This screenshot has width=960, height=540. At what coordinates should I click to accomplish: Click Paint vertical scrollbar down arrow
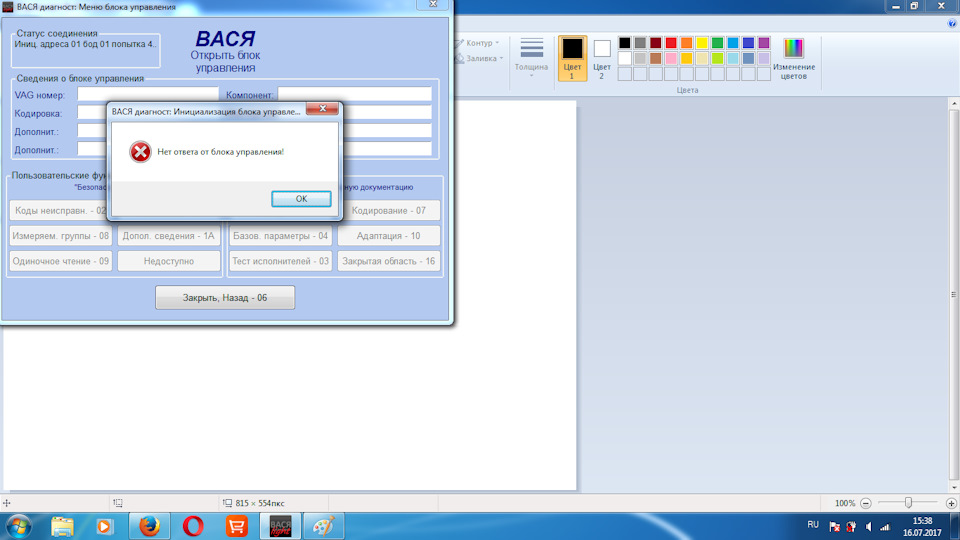(x=954, y=488)
